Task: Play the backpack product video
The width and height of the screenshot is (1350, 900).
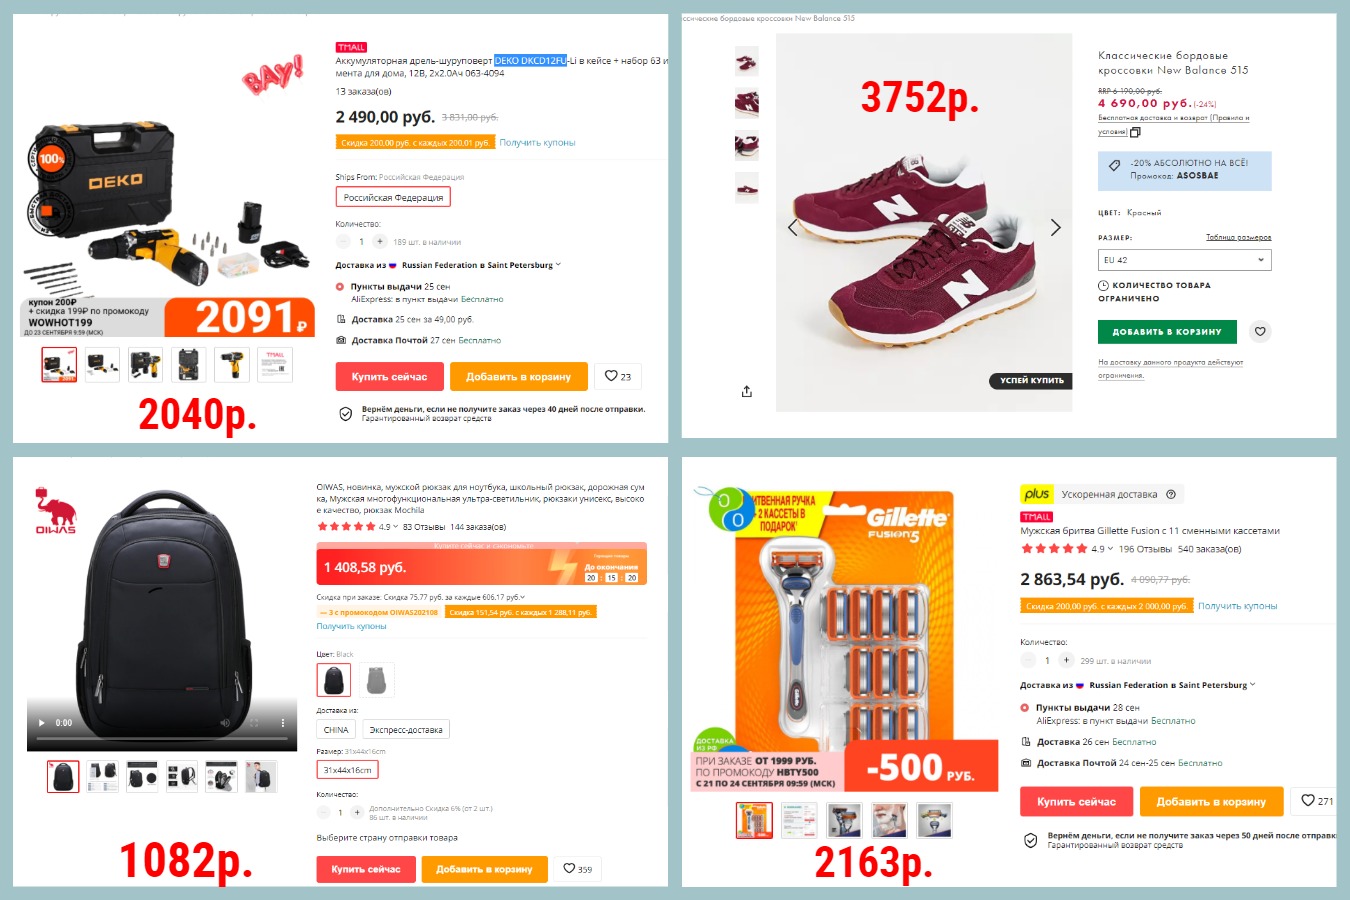Action: pyautogui.click(x=41, y=722)
